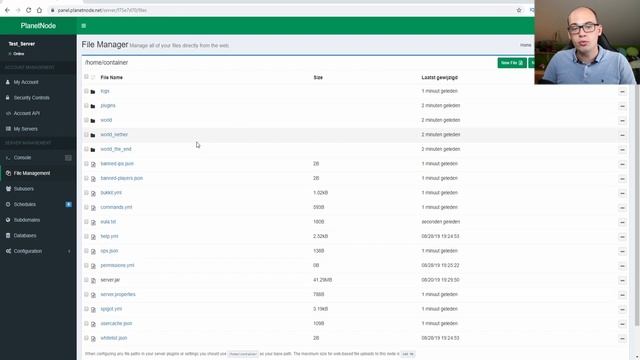
Task: Click file icon beside eula.txt
Action: [93, 222]
